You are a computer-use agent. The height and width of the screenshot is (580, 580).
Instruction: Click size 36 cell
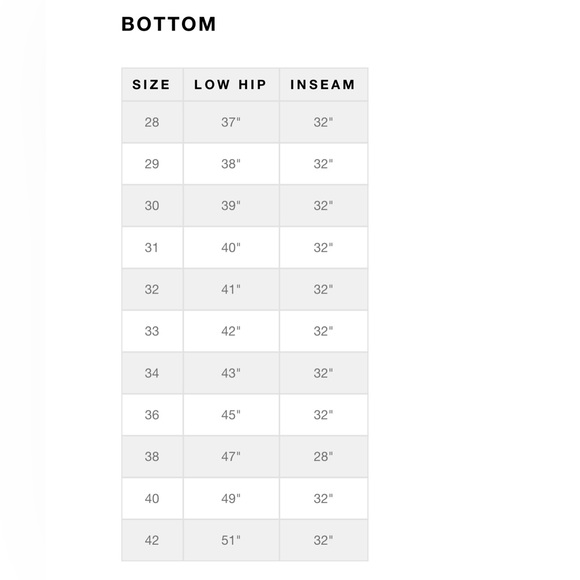coord(152,415)
